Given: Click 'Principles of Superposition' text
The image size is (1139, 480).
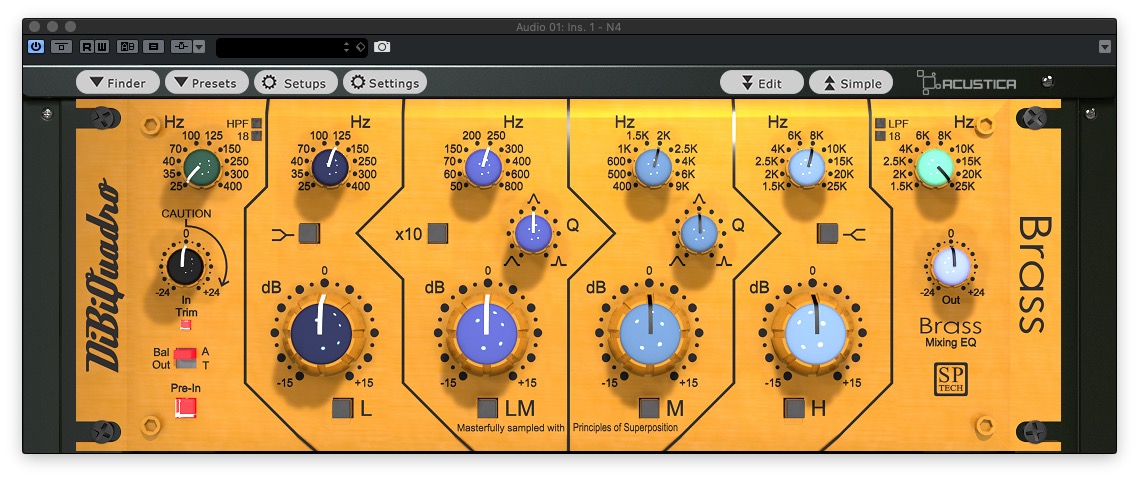Looking at the screenshot, I should 625,428.
